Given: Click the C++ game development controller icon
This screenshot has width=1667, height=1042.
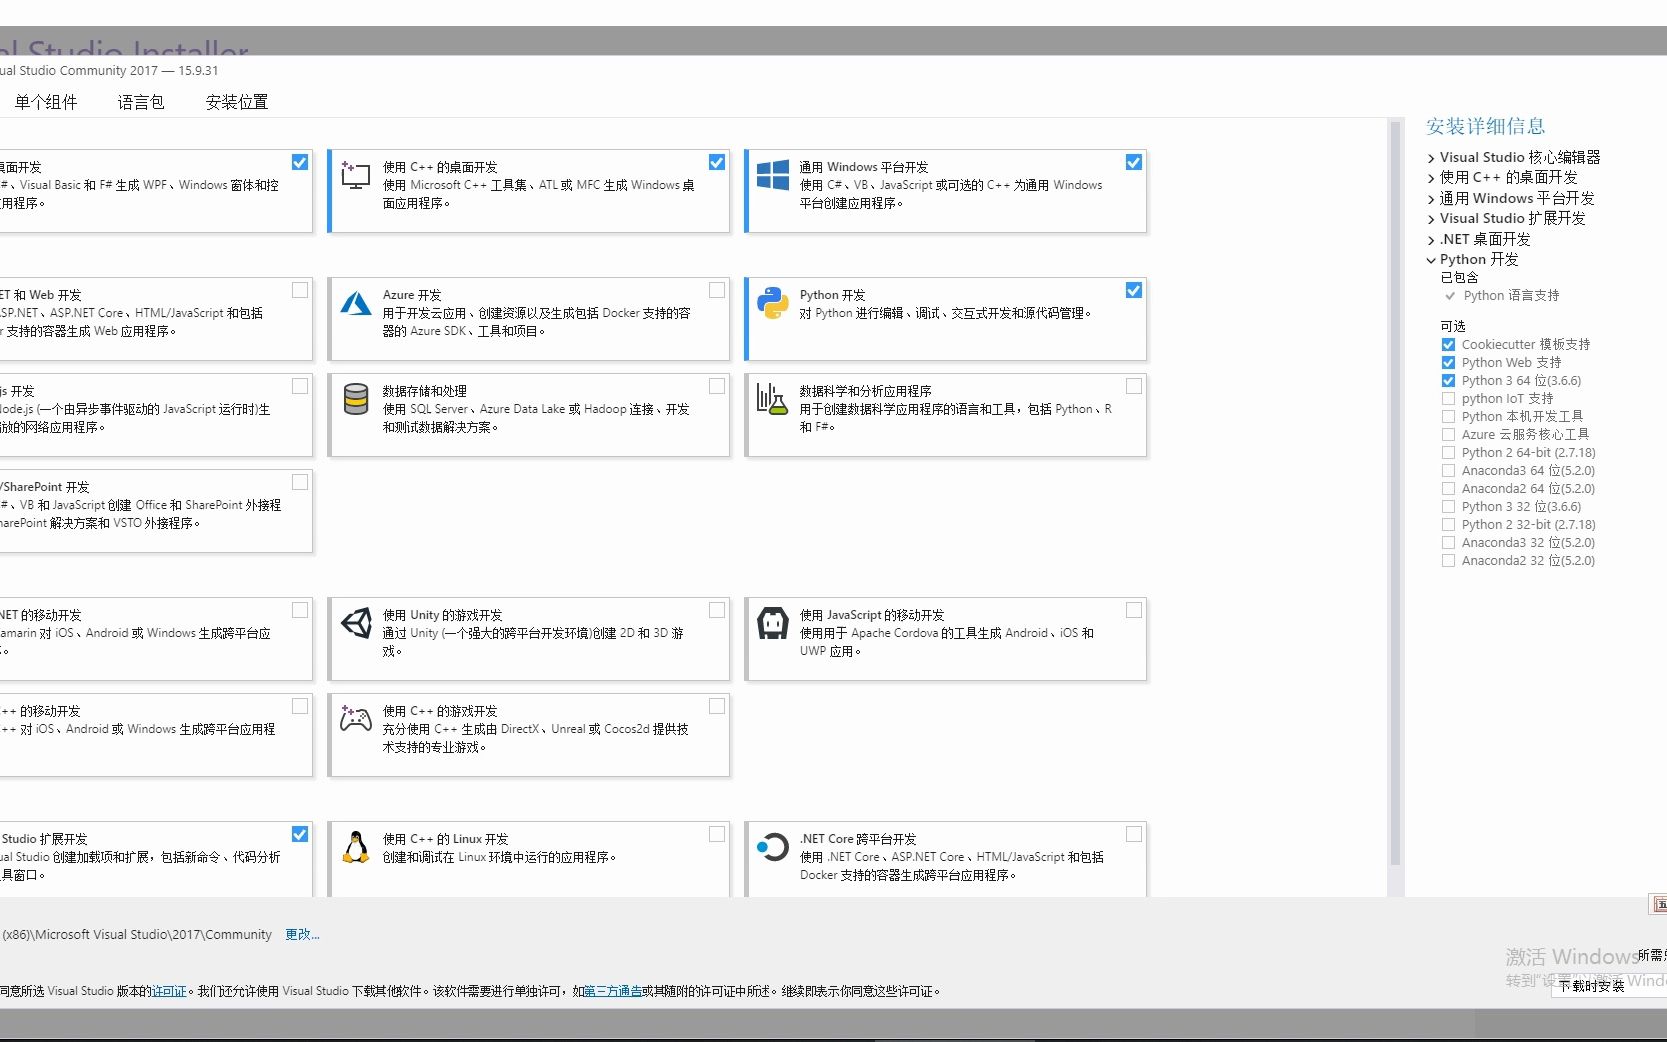Looking at the screenshot, I should pyautogui.click(x=356, y=718).
